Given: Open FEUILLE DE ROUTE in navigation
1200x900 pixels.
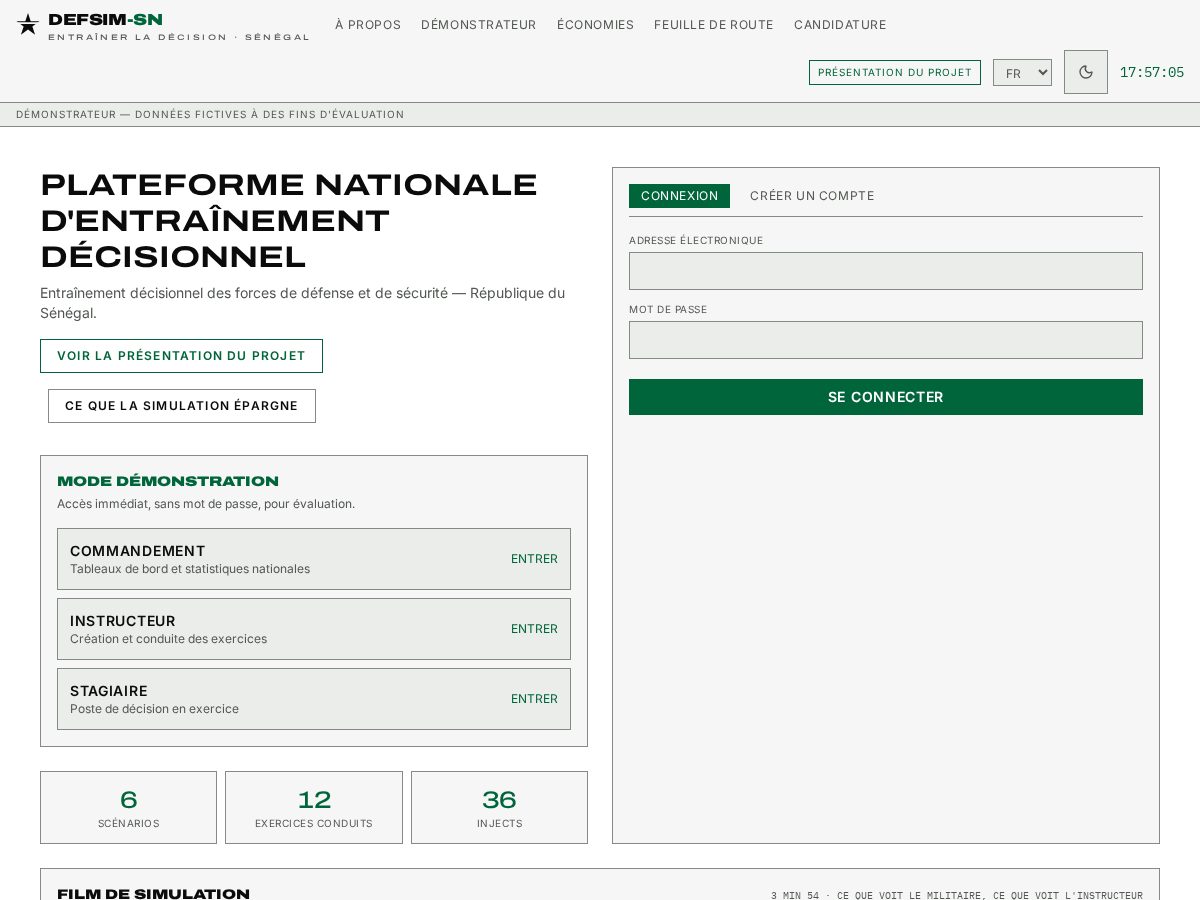Looking at the screenshot, I should 714,25.
